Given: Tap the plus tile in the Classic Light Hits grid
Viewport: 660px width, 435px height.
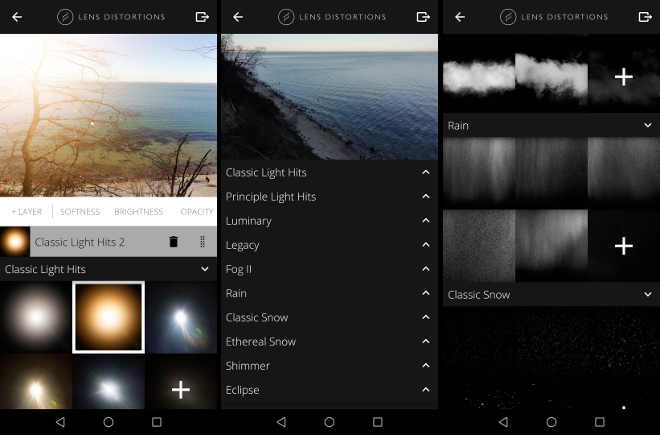Looking at the screenshot, I should (x=181, y=389).
